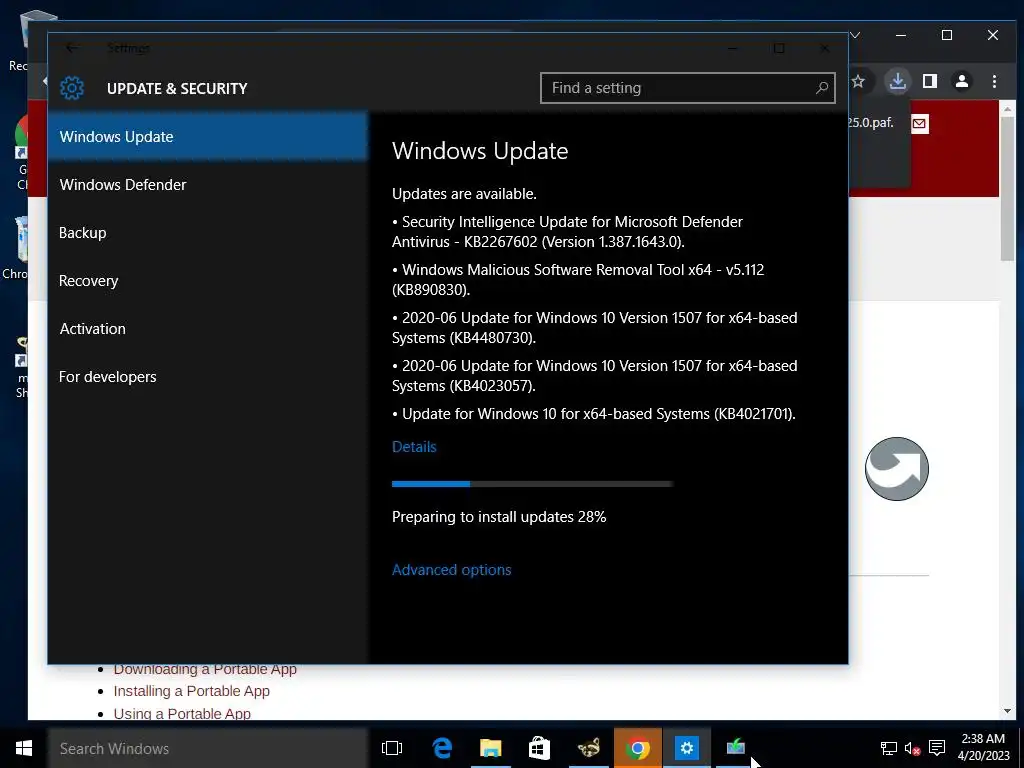This screenshot has width=1024, height=768.
Task: Open Task View in the taskbar
Action: [x=392, y=748]
